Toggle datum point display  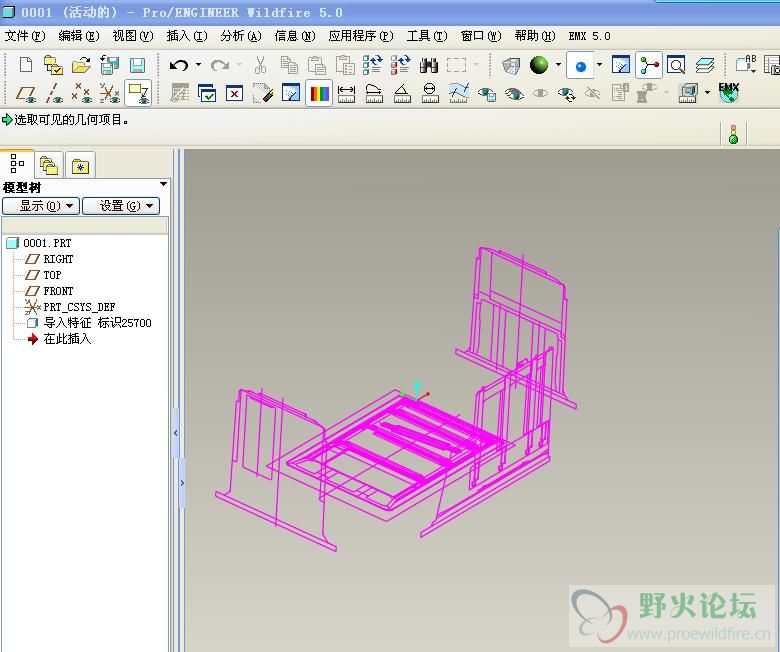82,93
